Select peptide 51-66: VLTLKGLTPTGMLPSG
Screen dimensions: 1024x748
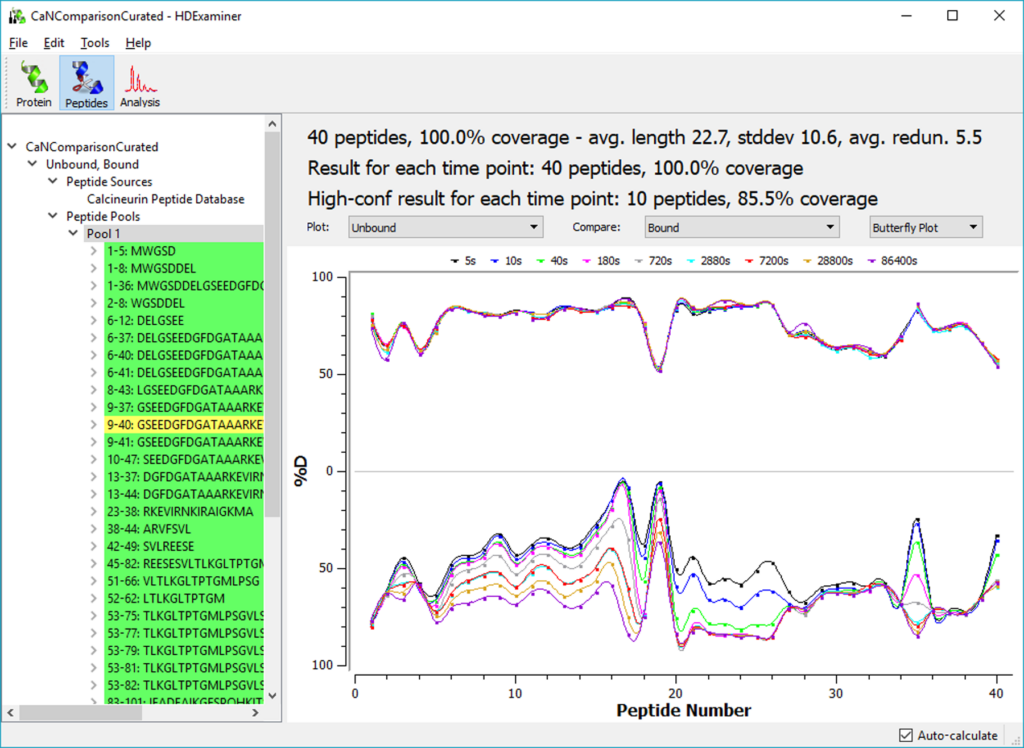[184, 581]
